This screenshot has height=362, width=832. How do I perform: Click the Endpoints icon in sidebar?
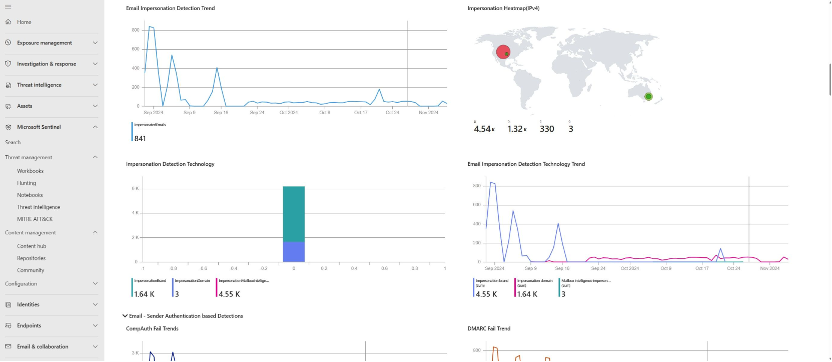[x=7, y=325]
